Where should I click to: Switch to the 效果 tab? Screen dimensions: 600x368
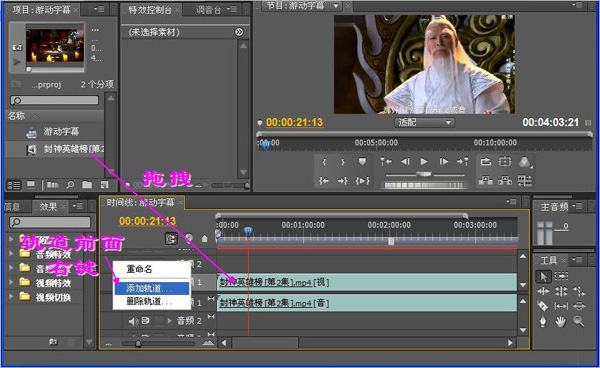pos(48,207)
